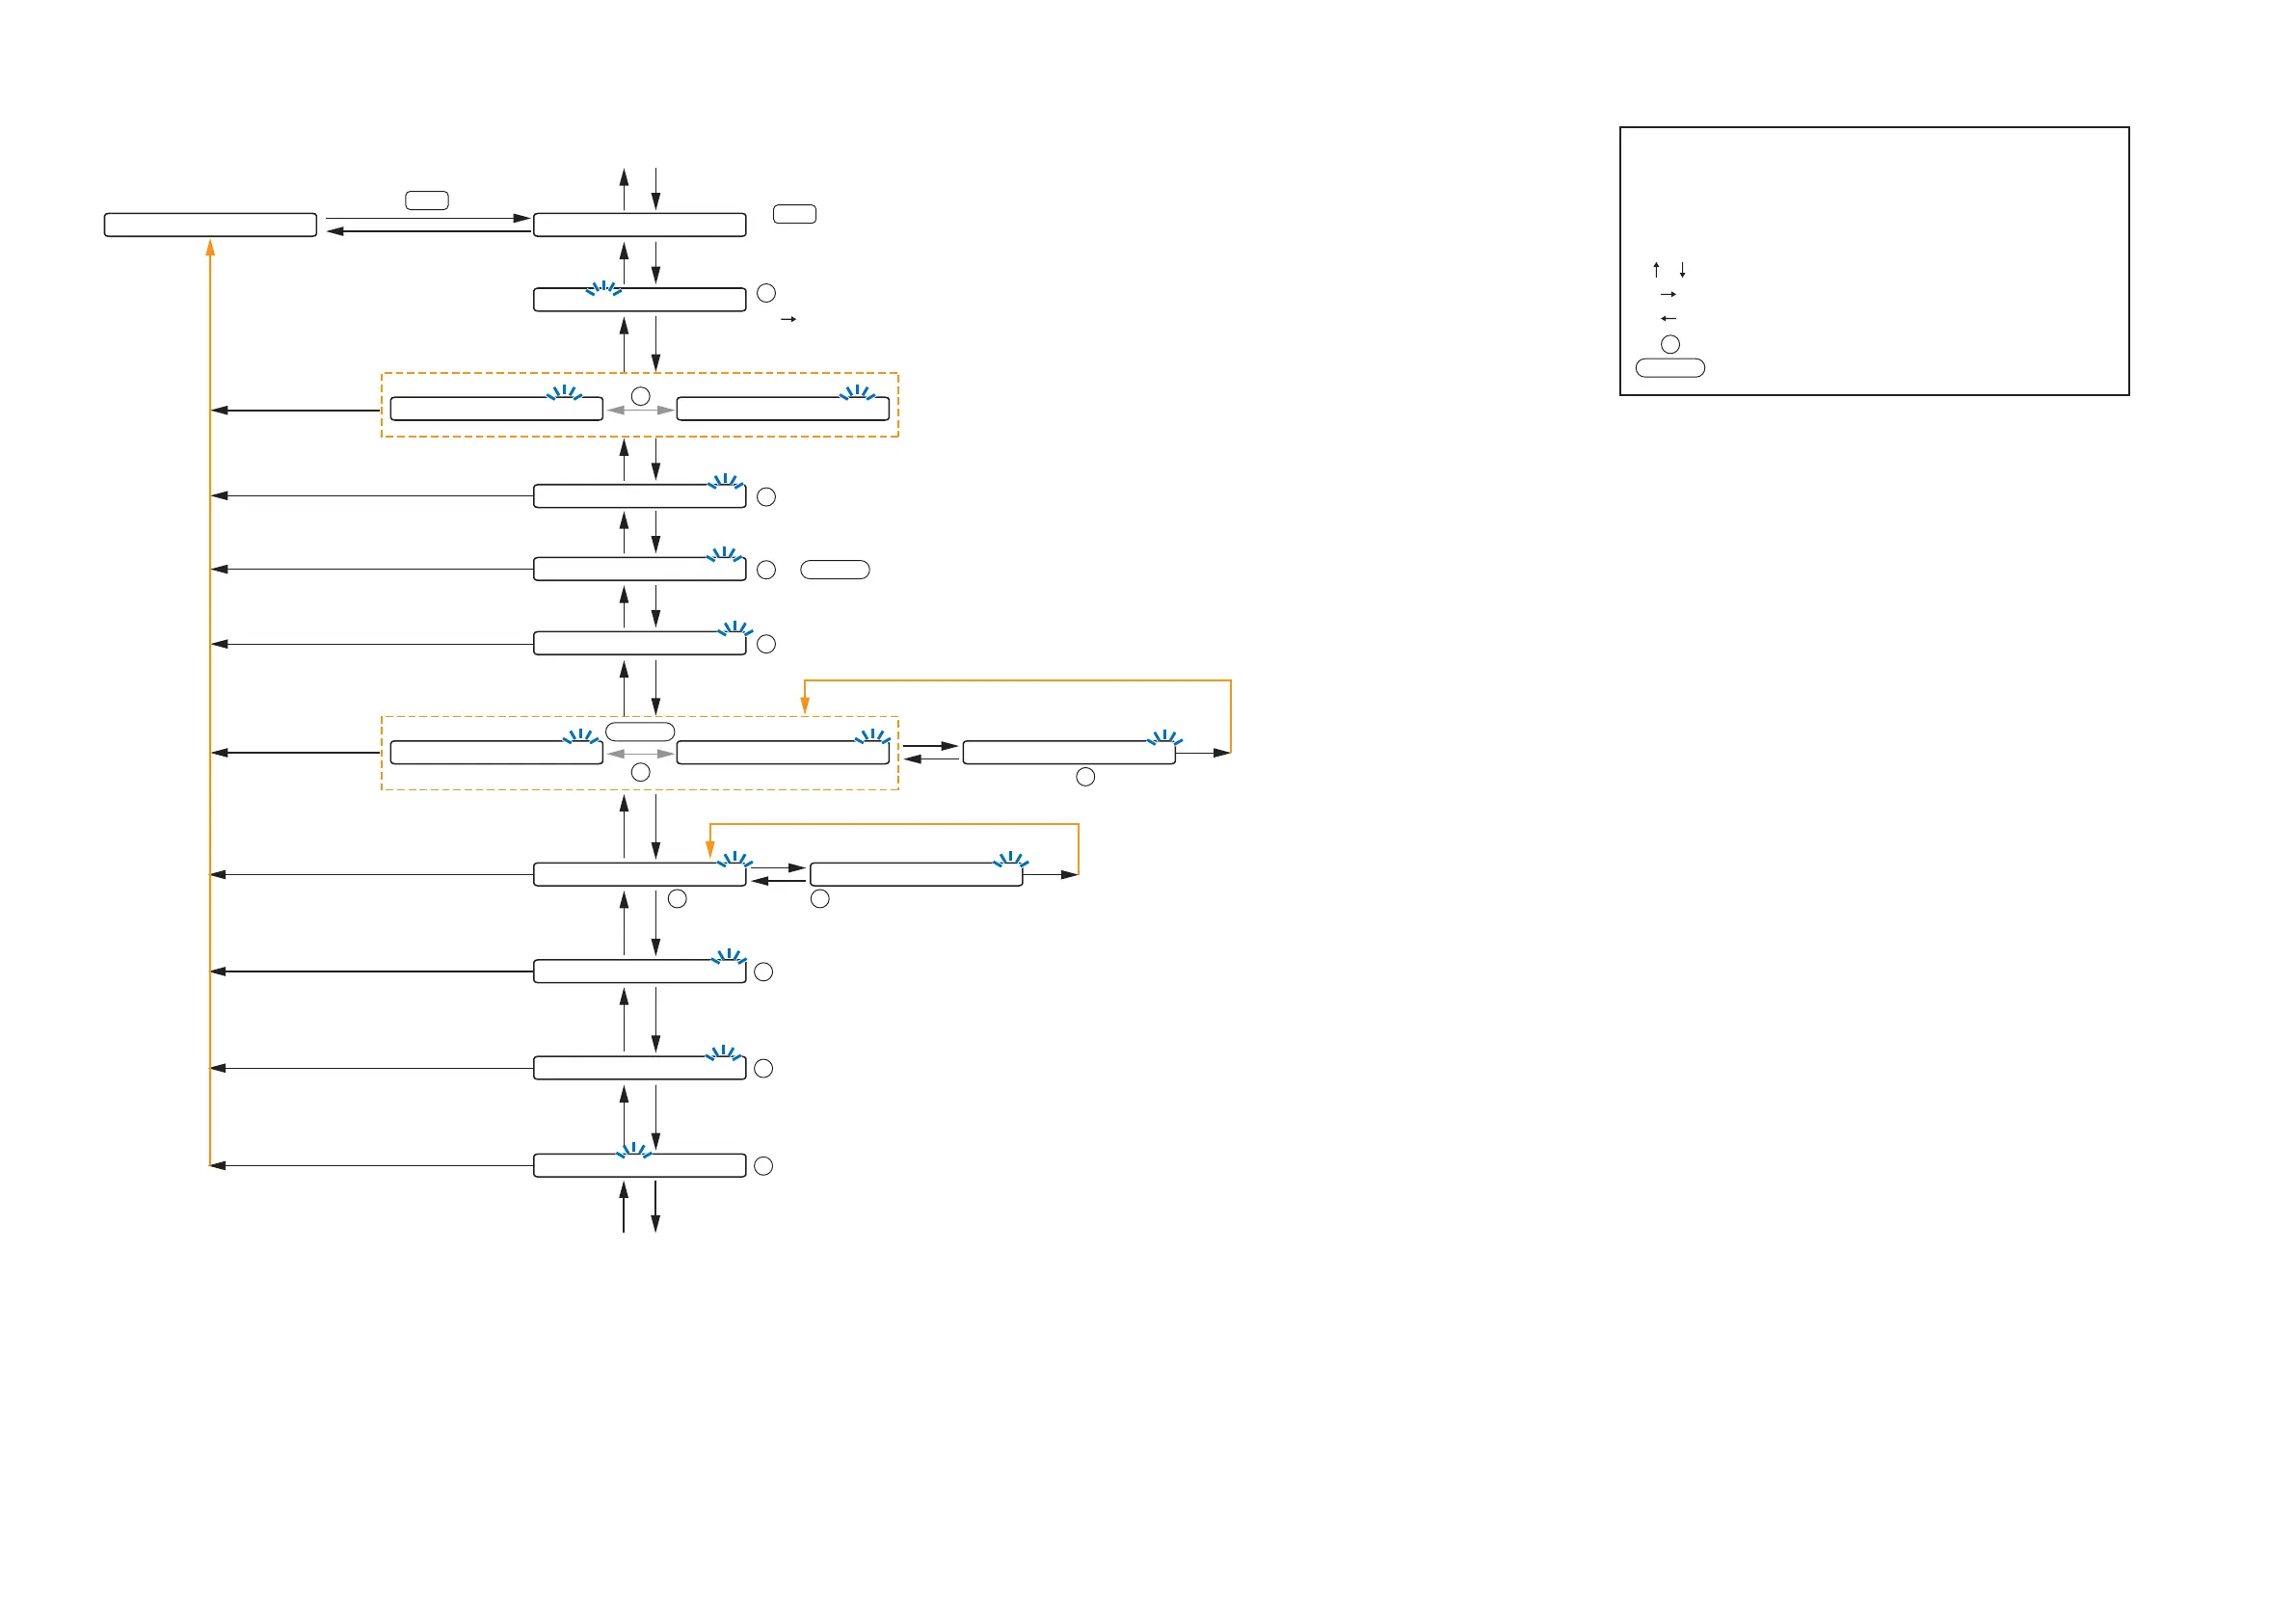Viewport: 2296px width, 1623px height.
Task: Click small rounded button above top horizontal arrow
Action: tap(426, 201)
